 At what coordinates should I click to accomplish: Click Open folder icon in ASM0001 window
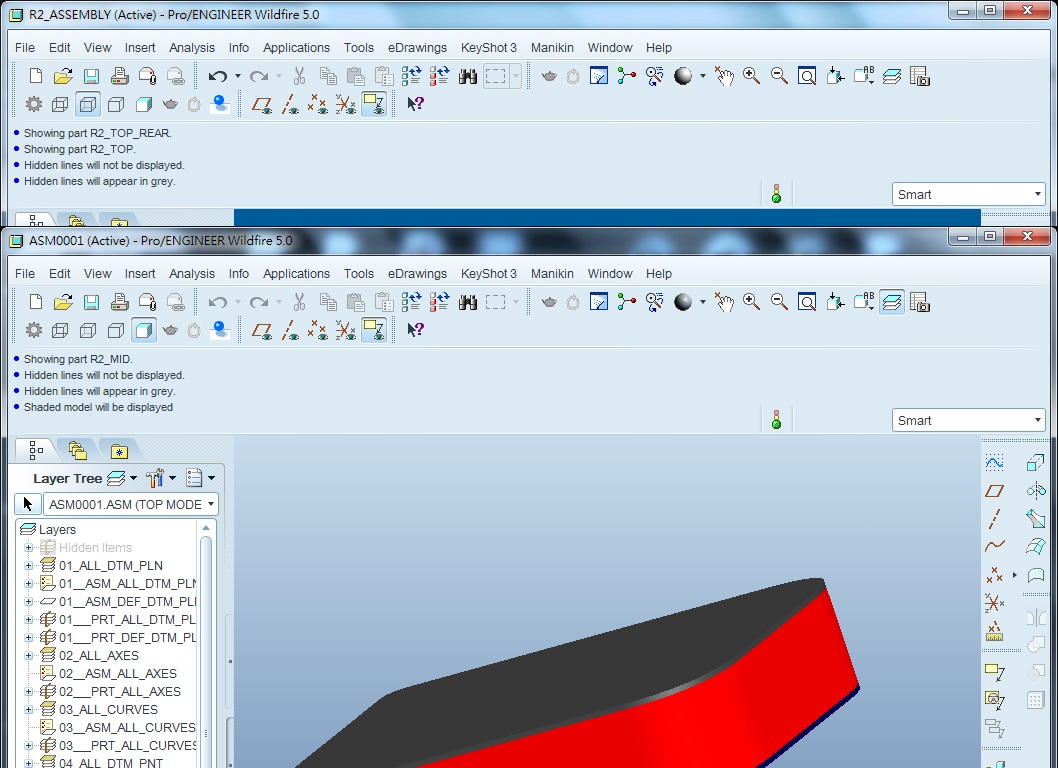point(63,302)
